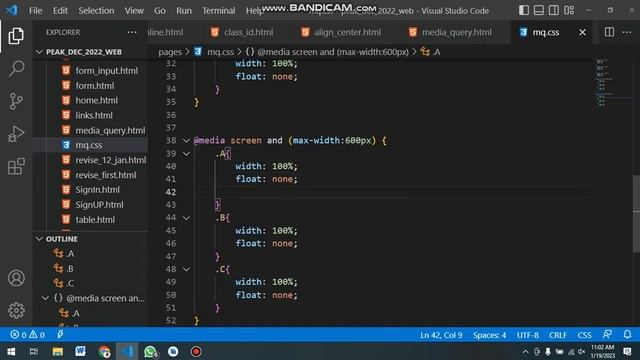Open errors and warnings in status bar
Viewport: 640px width, 360px height.
[28, 335]
